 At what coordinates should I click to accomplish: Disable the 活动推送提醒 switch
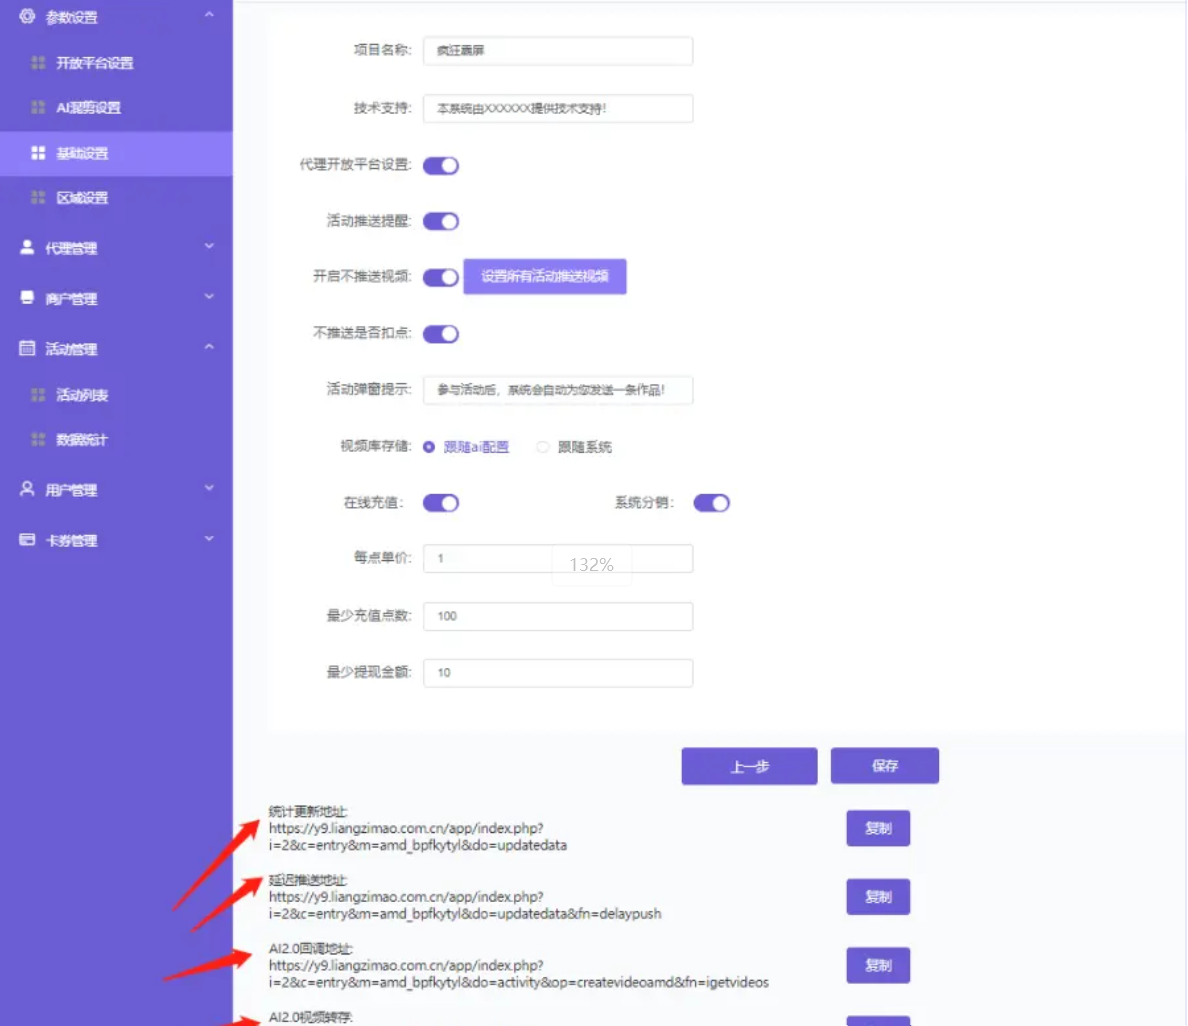[440, 221]
